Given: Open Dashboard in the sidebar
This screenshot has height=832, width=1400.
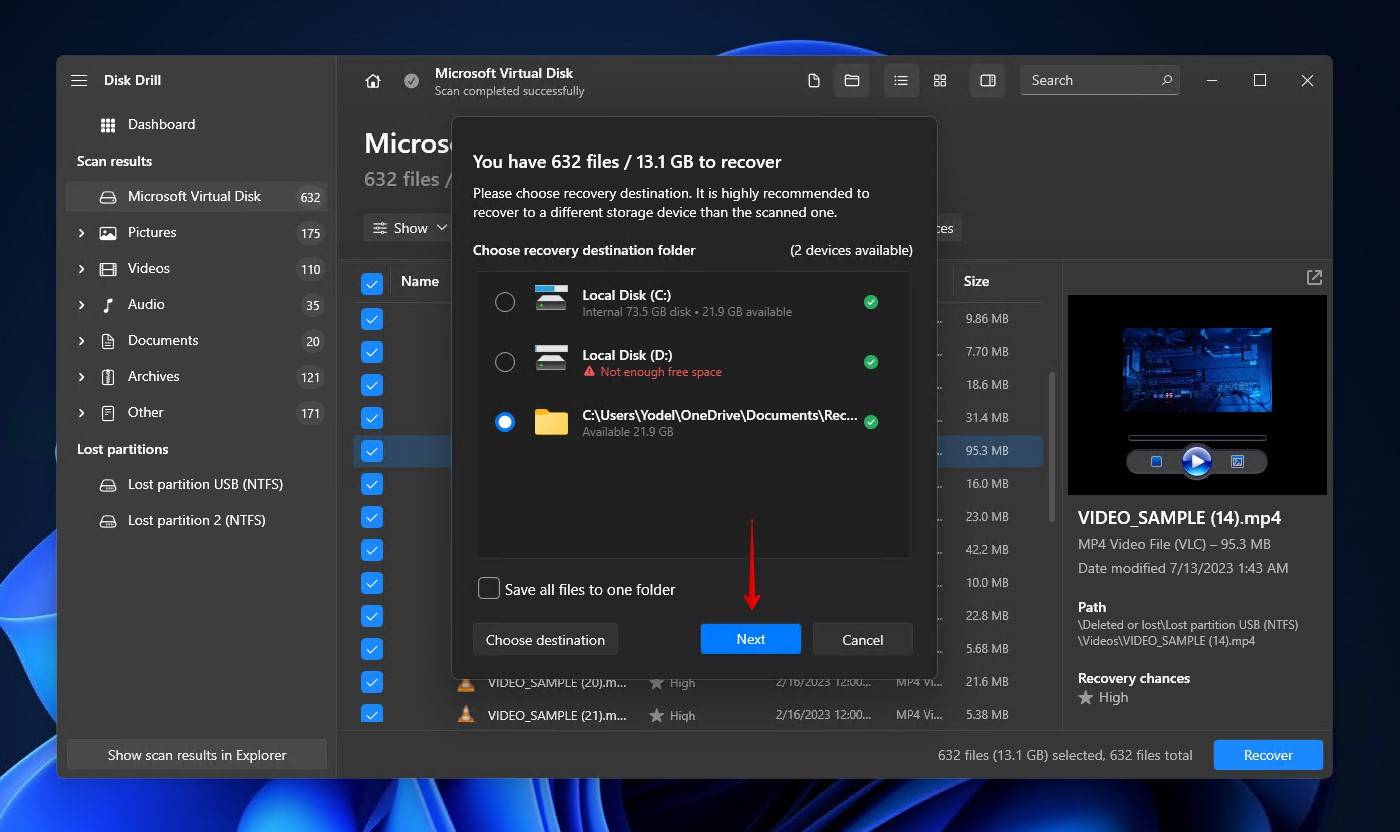Looking at the screenshot, I should pyautogui.click(x=161, y=125).
